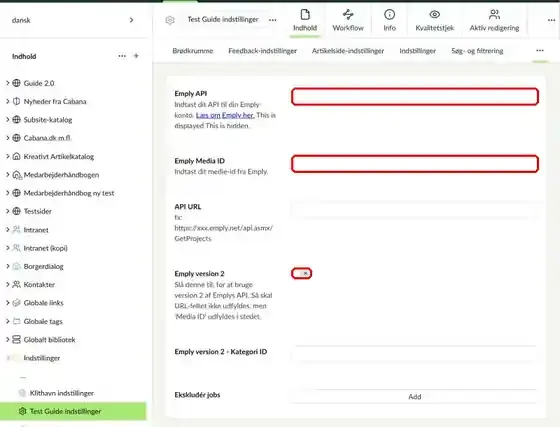Expand the Intranet (kopi) node
The height and width of the screenshot is (427, 560).
(x=8, y=248)
